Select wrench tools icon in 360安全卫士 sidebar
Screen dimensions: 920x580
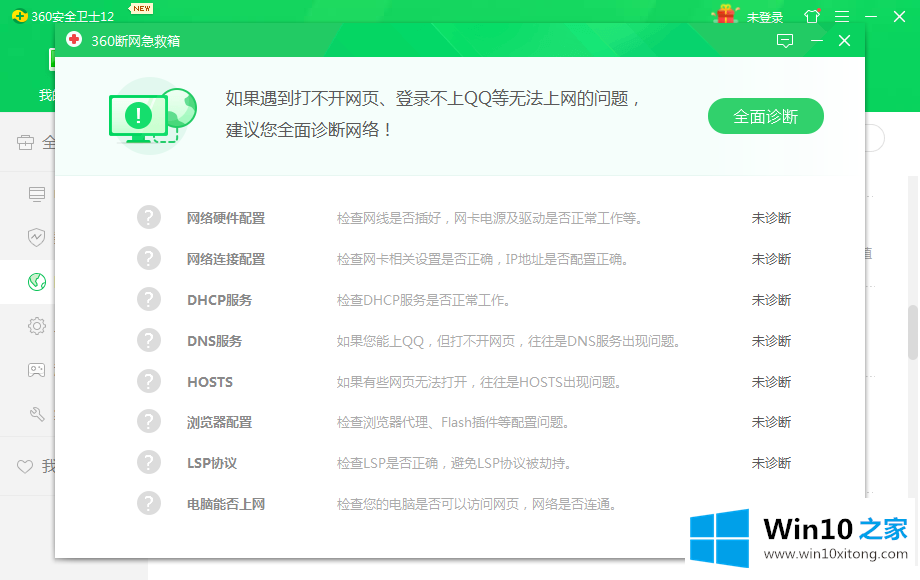[37, 414]
